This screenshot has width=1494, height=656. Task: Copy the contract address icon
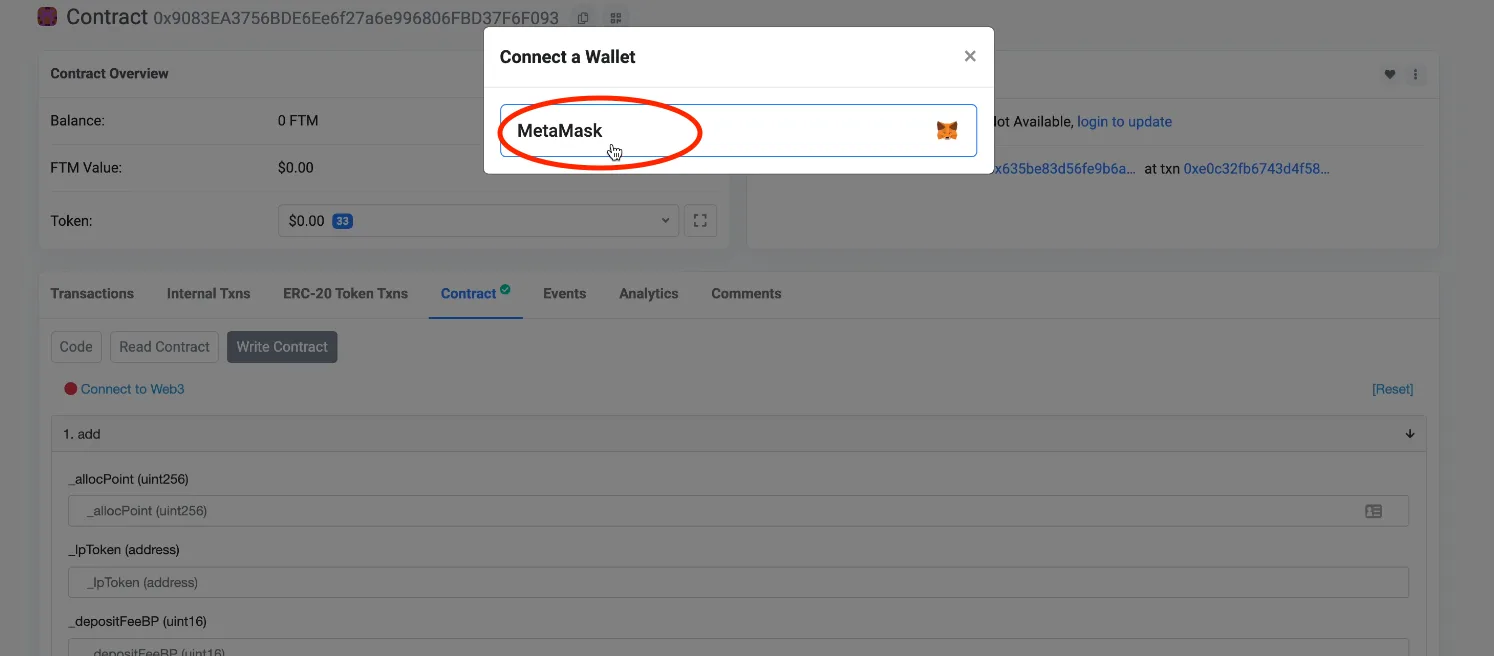(583, 18)
